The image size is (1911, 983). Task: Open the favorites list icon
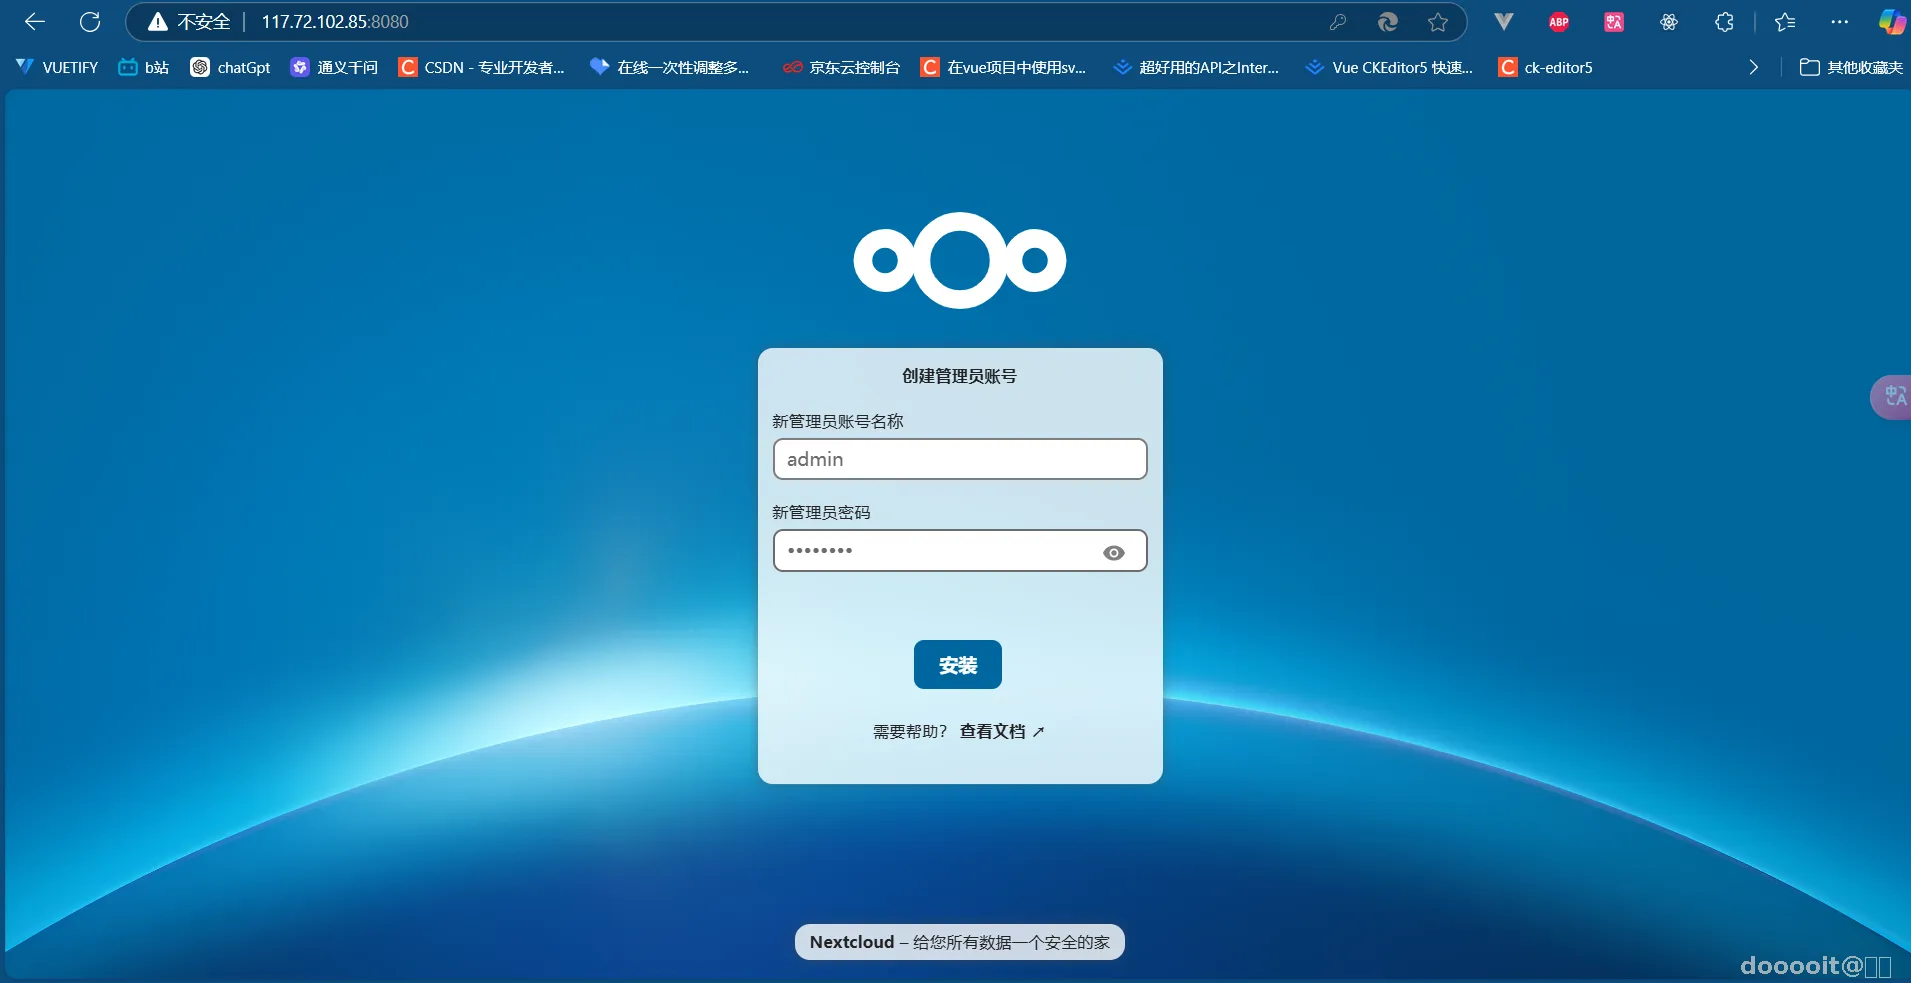1786,21
